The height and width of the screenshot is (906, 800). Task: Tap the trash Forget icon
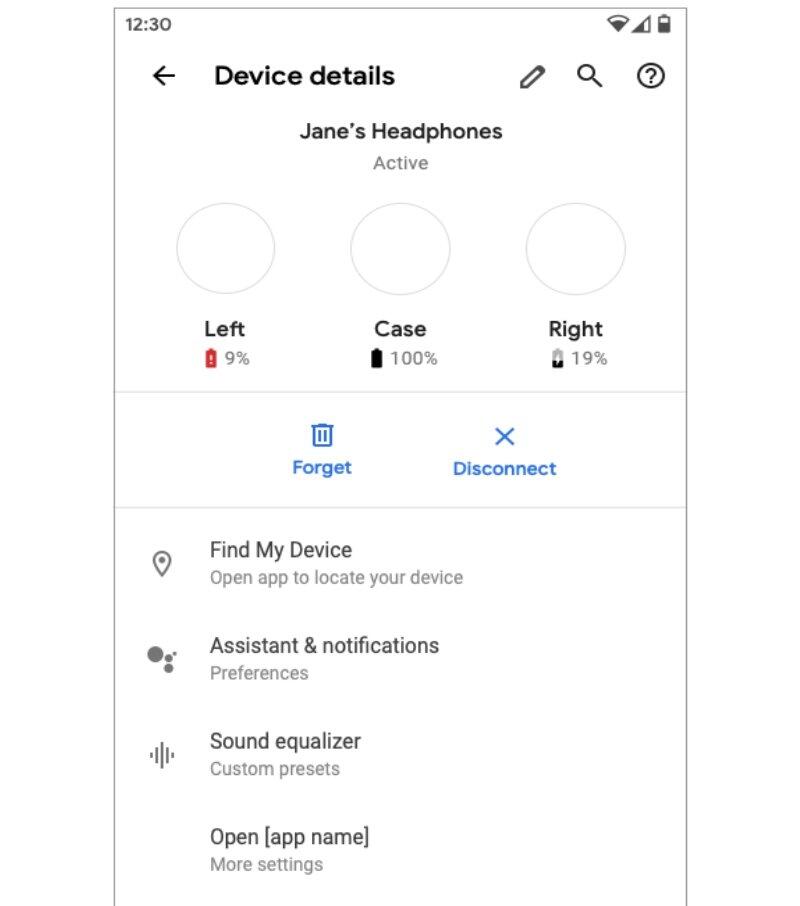pyautogui.click(x=322, y=435)
